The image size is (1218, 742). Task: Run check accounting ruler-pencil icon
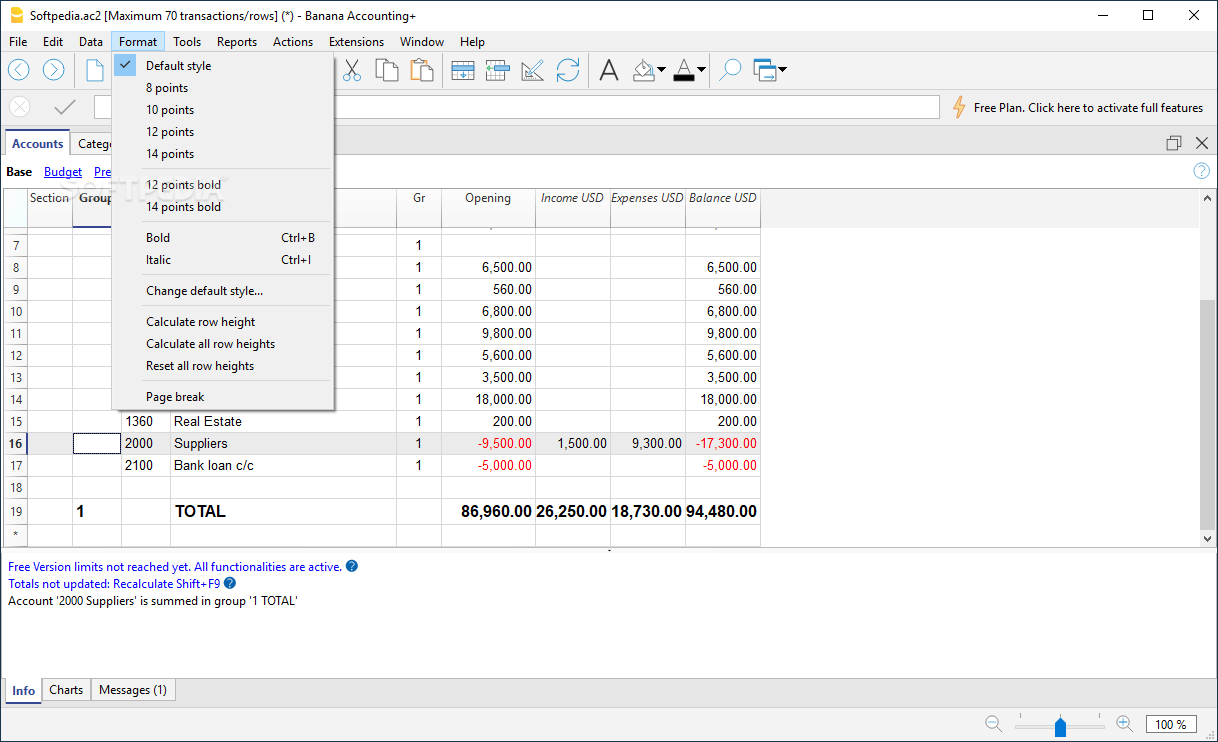tap(532, 70)
